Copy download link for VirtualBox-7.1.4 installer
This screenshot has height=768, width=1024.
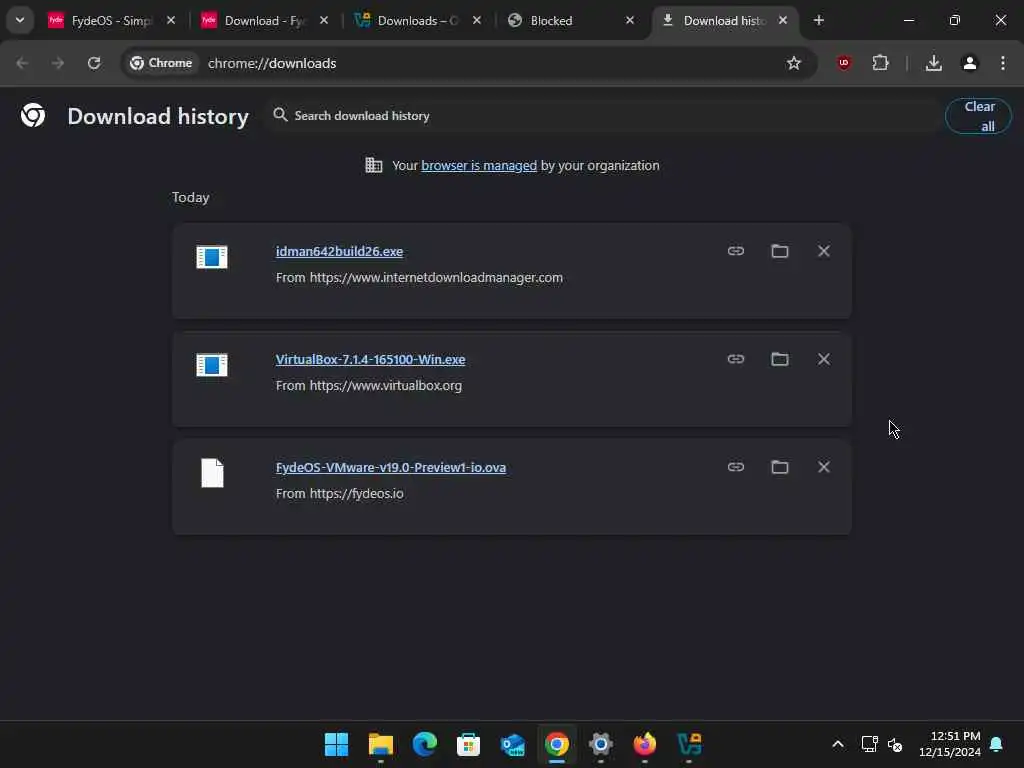click(735, 359)
